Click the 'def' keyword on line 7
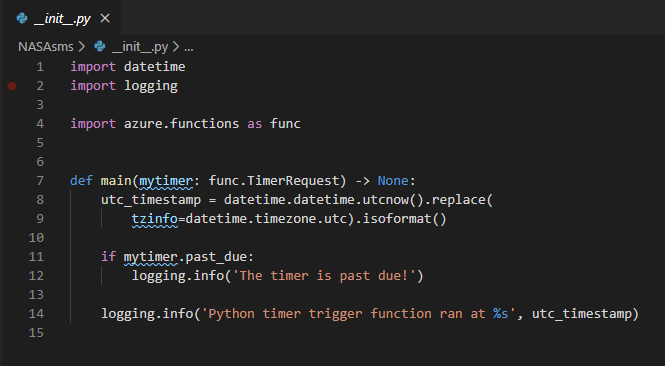The width and height of the screenshot is (665, 366). coord(81,181)
